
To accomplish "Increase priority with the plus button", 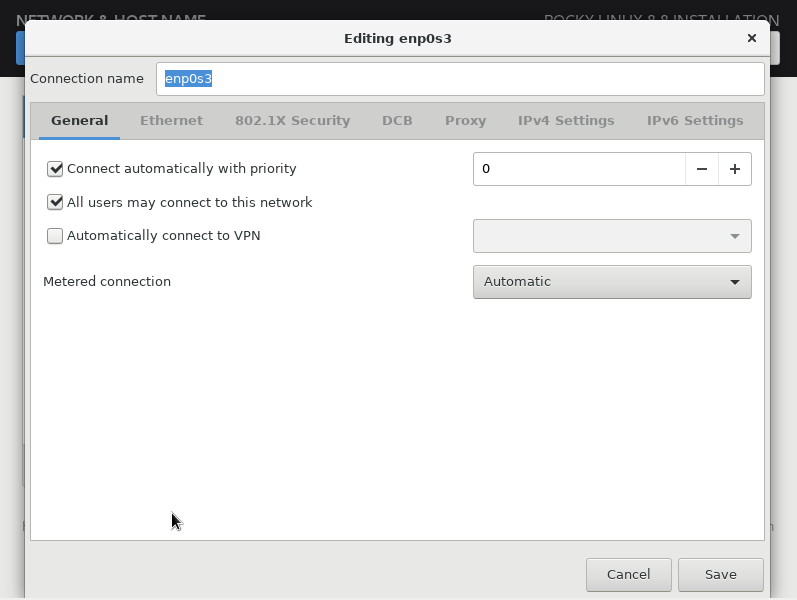I will (735, 169).
